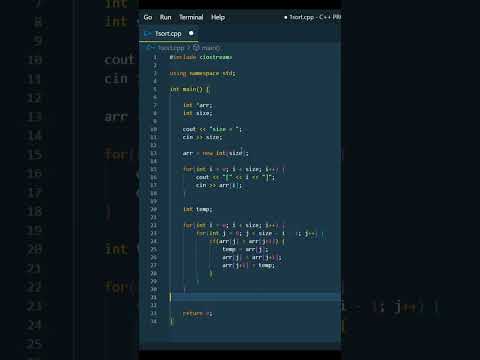Viewport: 480px width, 360px height.
Task: Place the cursor on the highlighted empty line 31
Action: (x=255, y=297)
